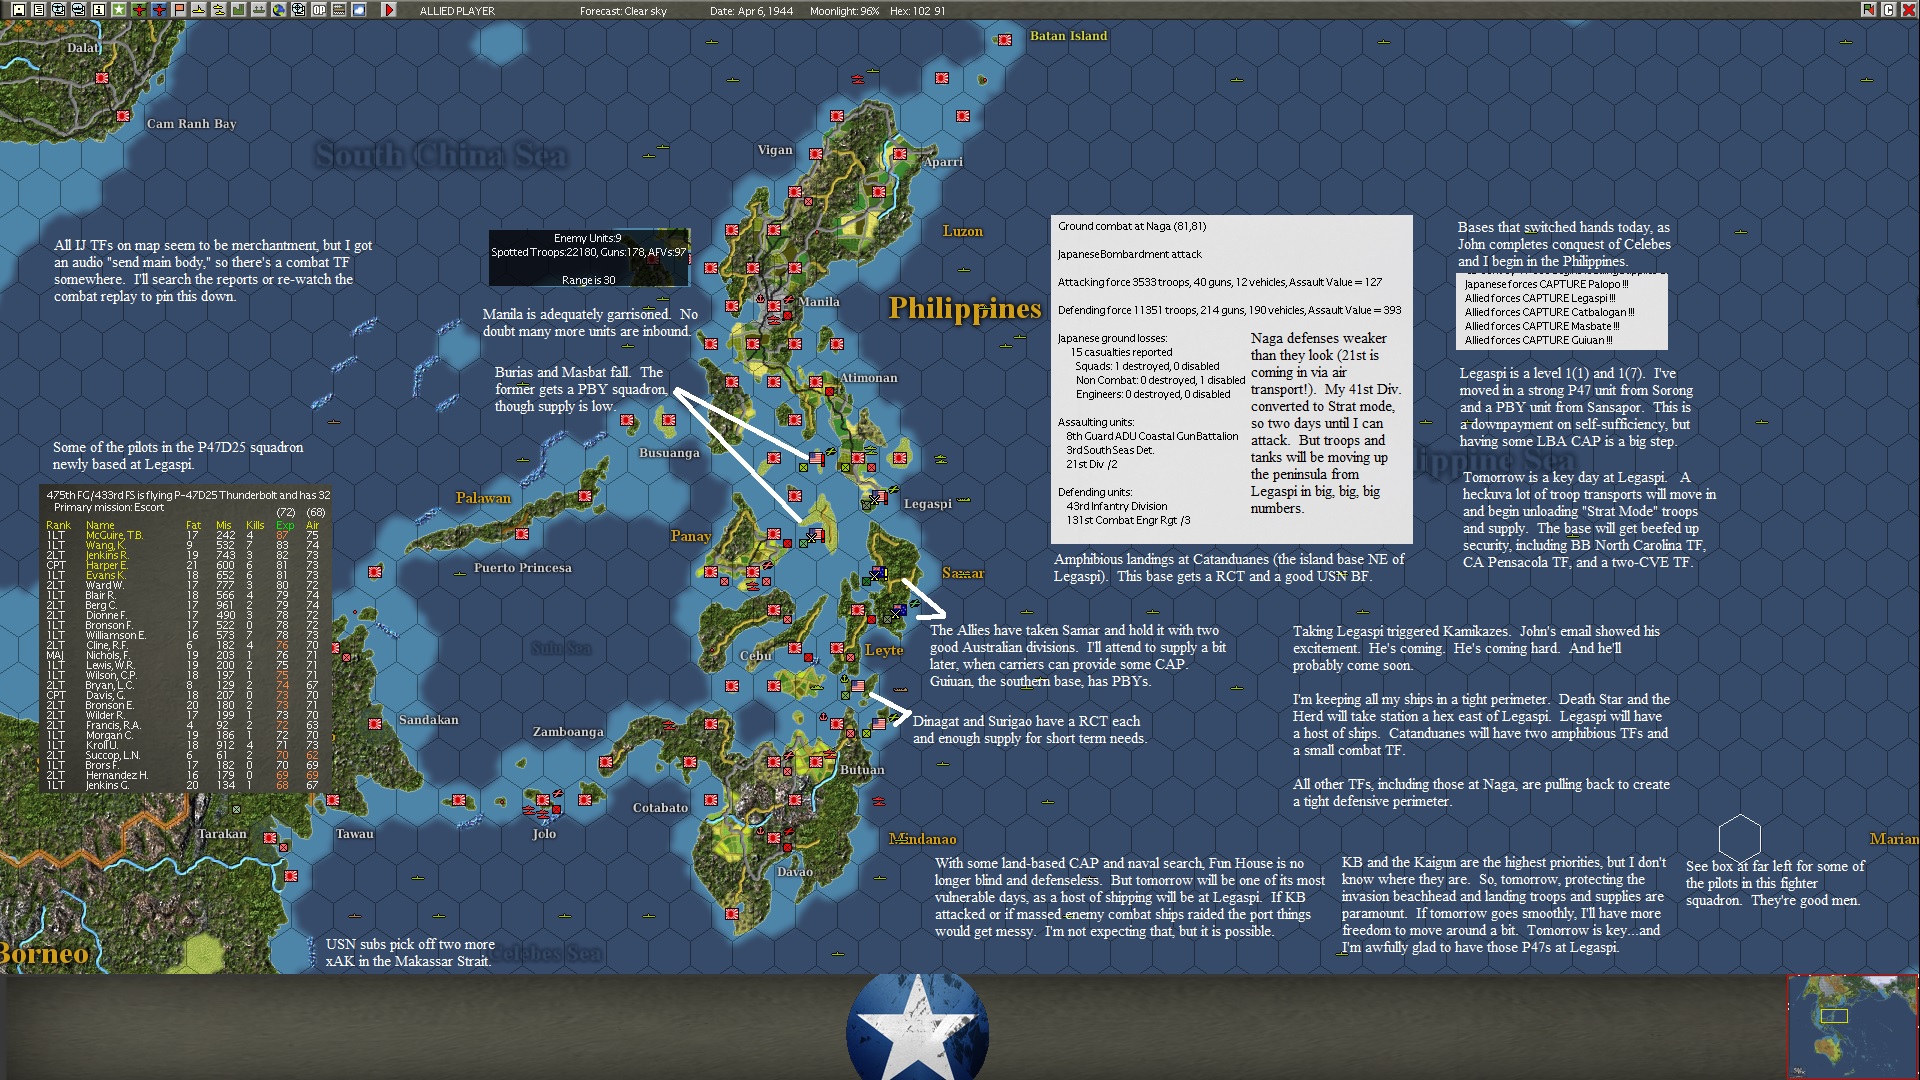Image resolution: width=1920 pixels, height=1080 pixels.
Task: Open the weather cloud forecast icon
Action: coord(359,10)
